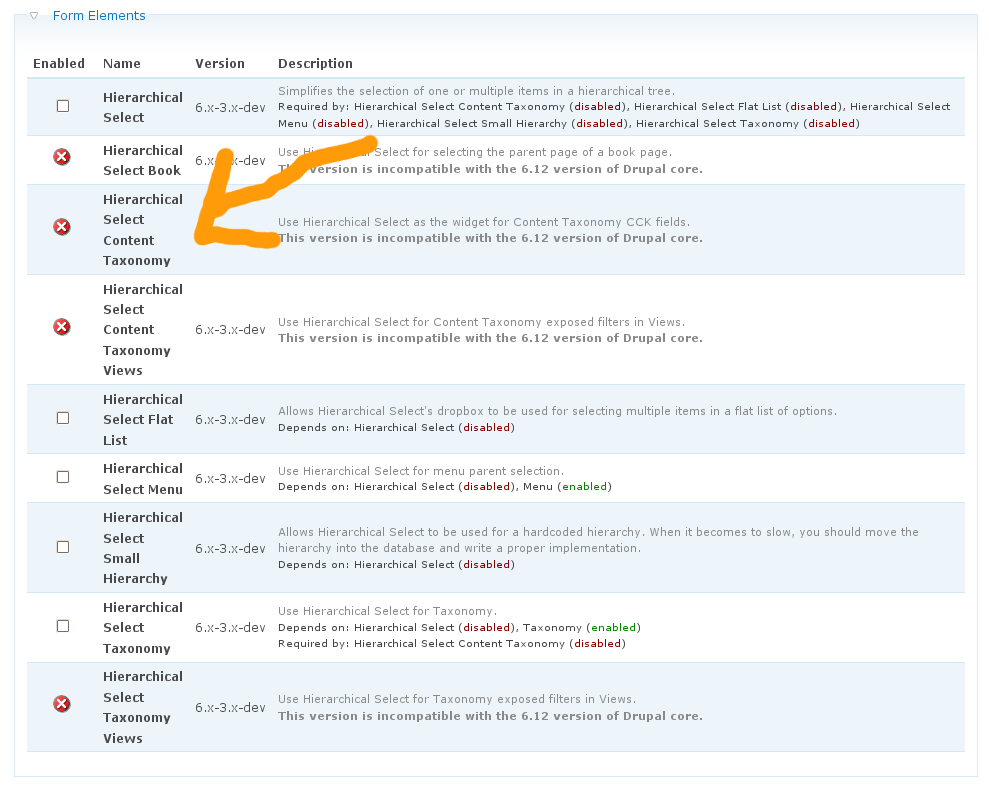The image size is (989, 790).
Task: Click the red X for Hierarchical Select Taxonomy Views
Action: (x=62, y=704)
